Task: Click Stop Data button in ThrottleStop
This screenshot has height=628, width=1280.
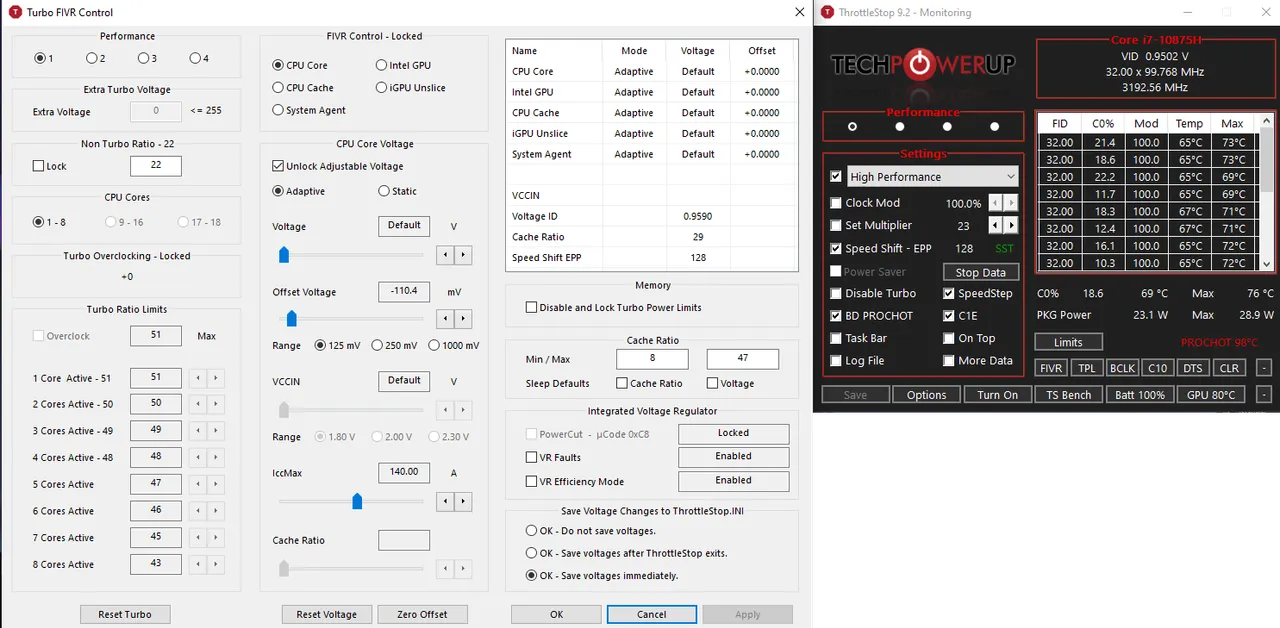Action: (980, 272)
